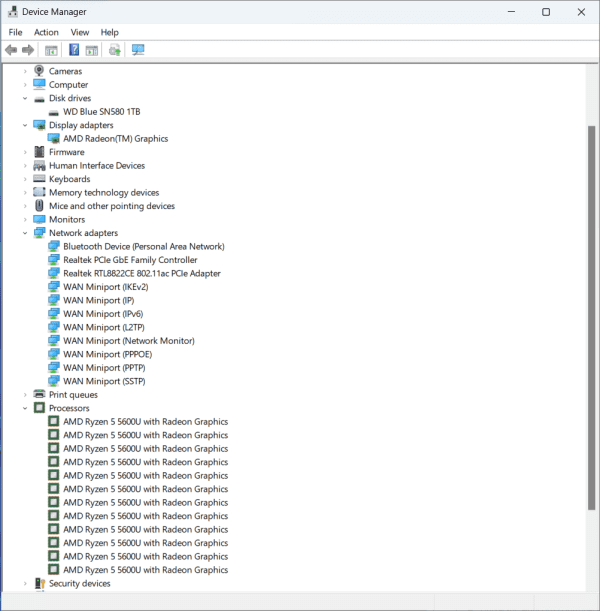The image size is (600, 611).
Task: Expand the Keyboards category
Action: click(25, 179)
